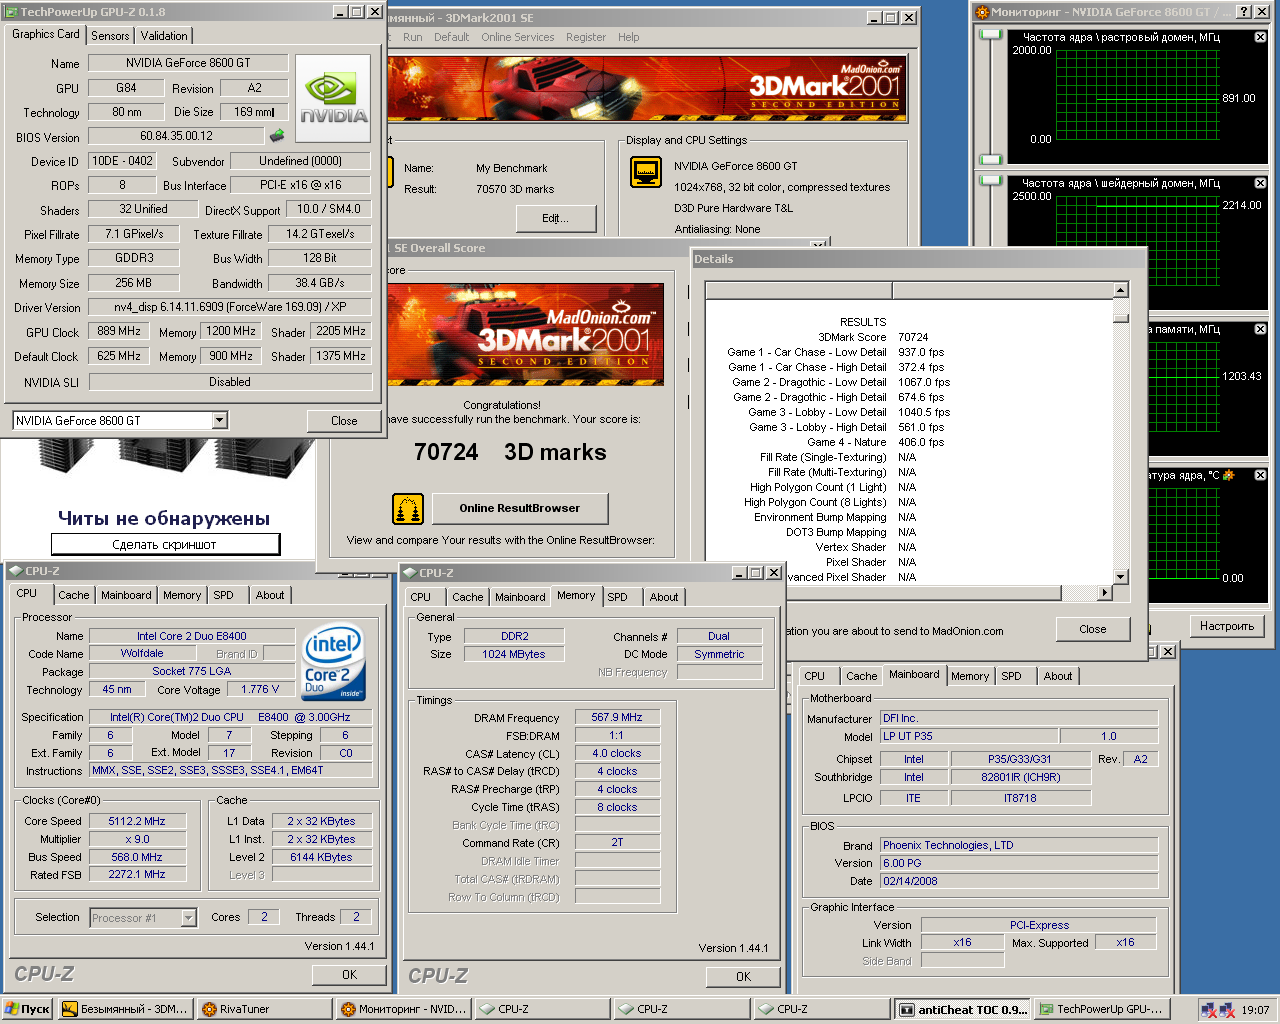1280x1024 pixels.
Task: Open the About tab in the CPU-Z mainboard window
Action: pyautogui.click(x=1058, y=676)
